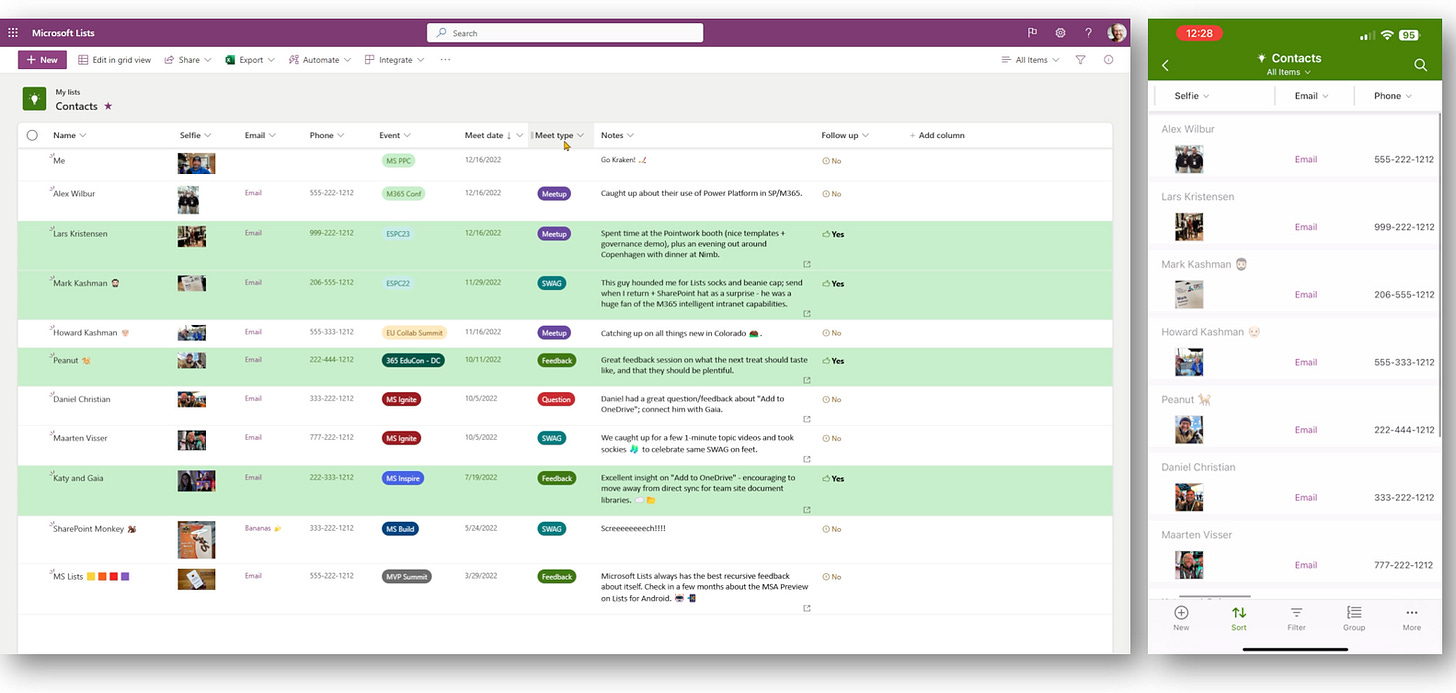
Task: Click the My lists breadcrumb
Action: 67,92
